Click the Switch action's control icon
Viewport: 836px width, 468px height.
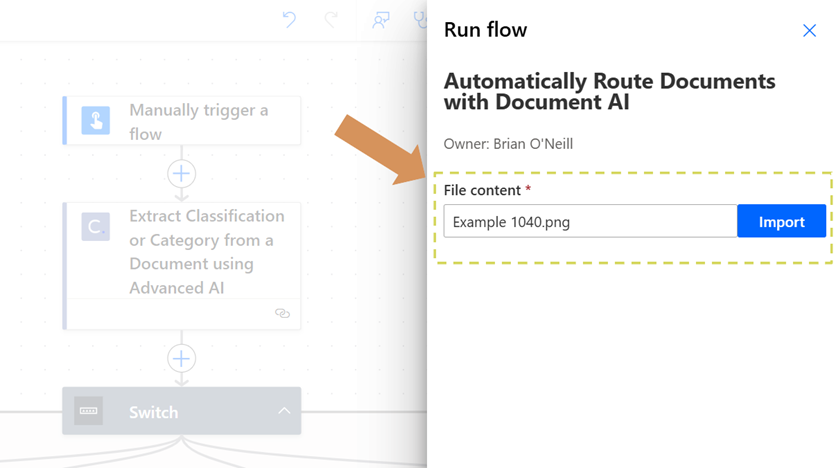(89, 411)
